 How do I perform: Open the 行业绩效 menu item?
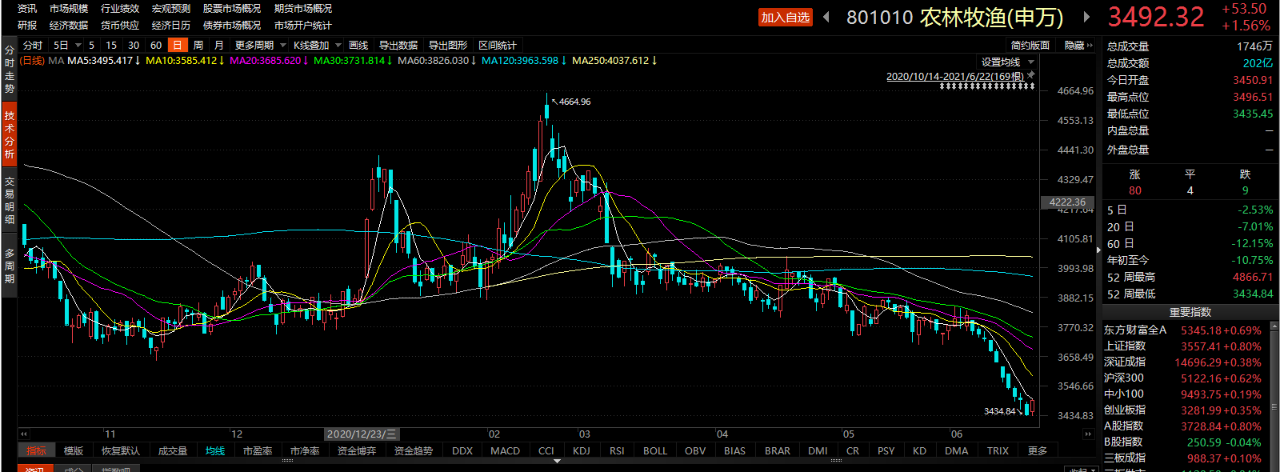point(120,8)
